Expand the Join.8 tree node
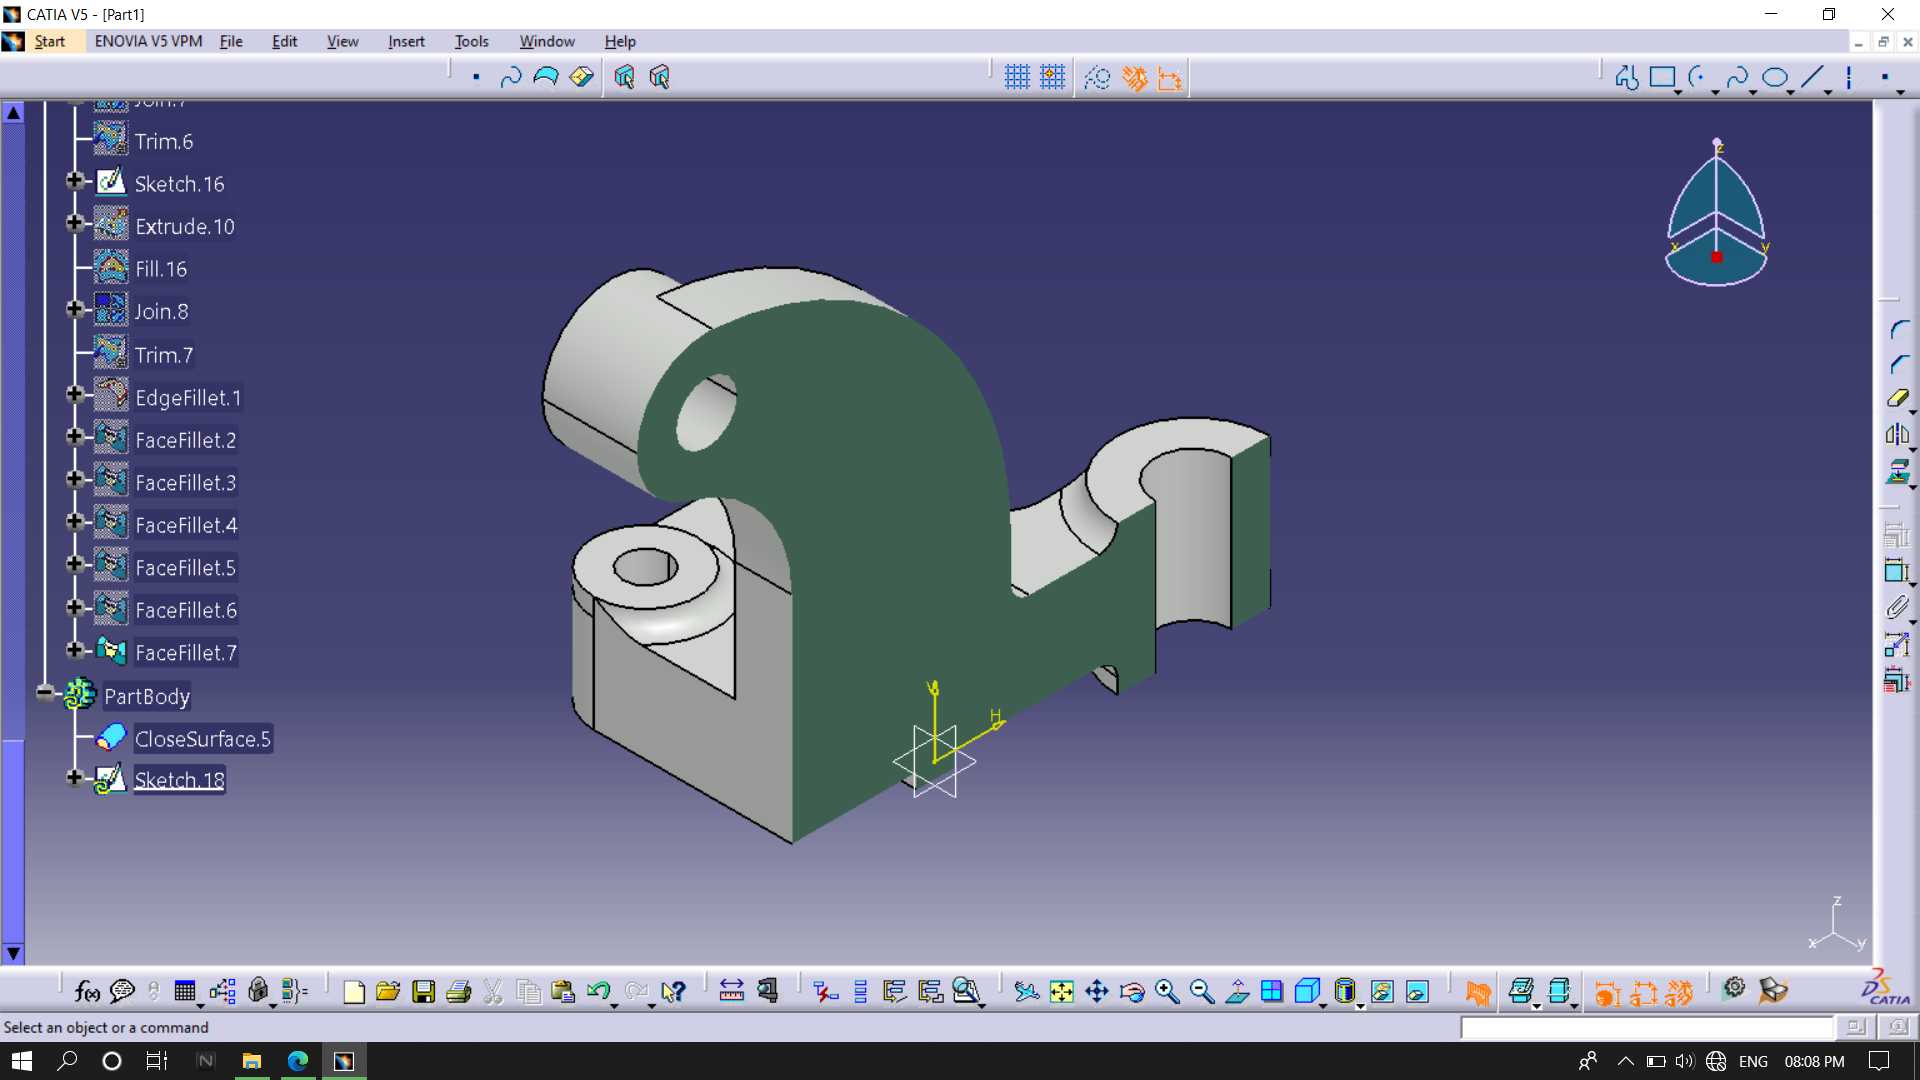The image size is (1920, 1080). coord(74,309)
